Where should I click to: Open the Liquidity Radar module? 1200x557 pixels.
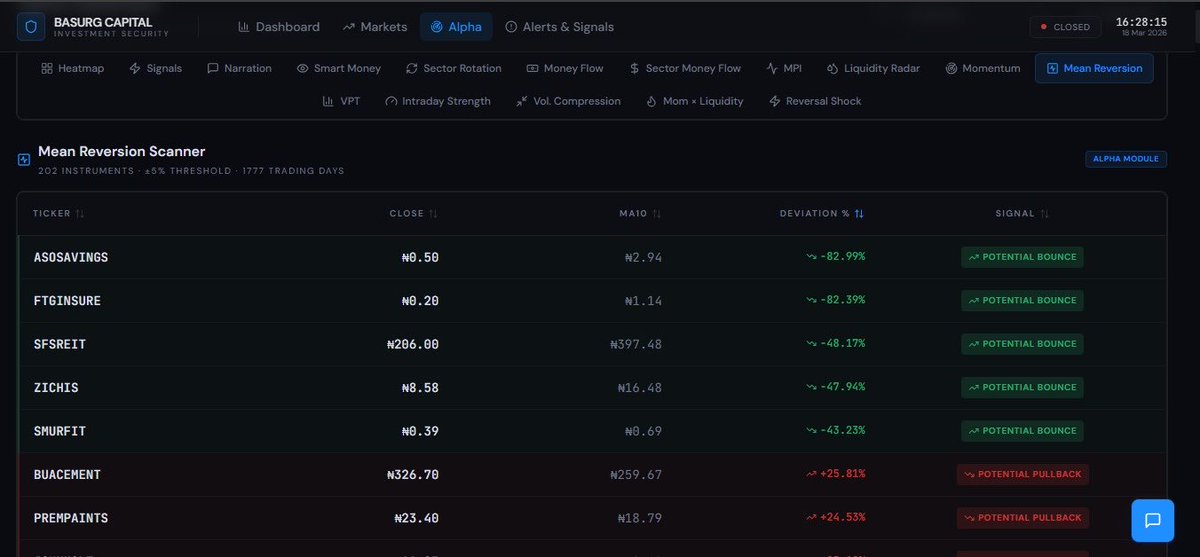point(874,68)
